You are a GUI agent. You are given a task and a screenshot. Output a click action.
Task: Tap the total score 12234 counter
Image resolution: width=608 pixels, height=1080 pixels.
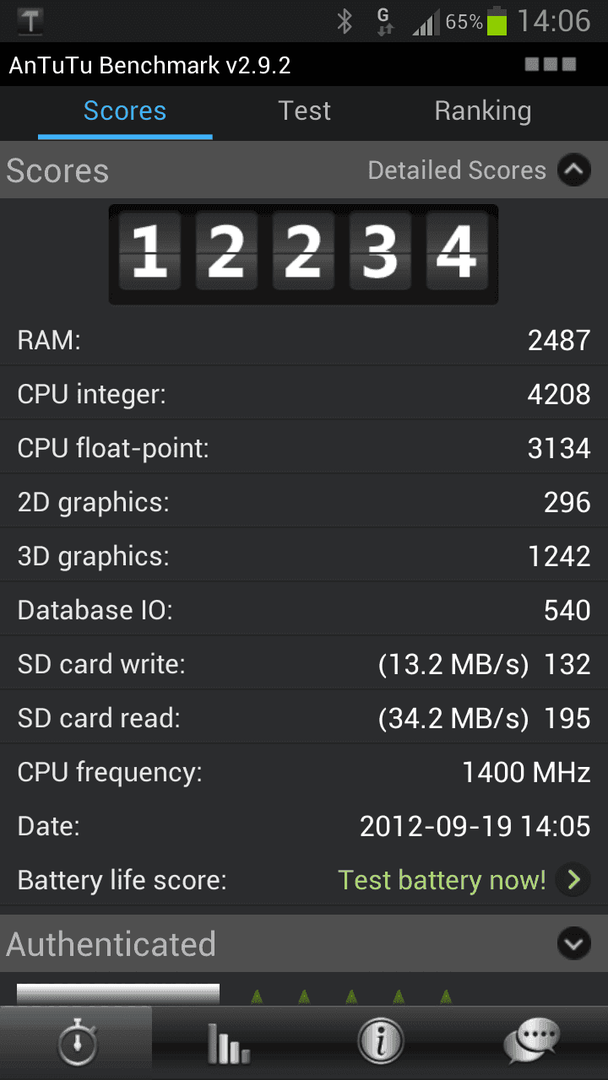click(304, 254)
